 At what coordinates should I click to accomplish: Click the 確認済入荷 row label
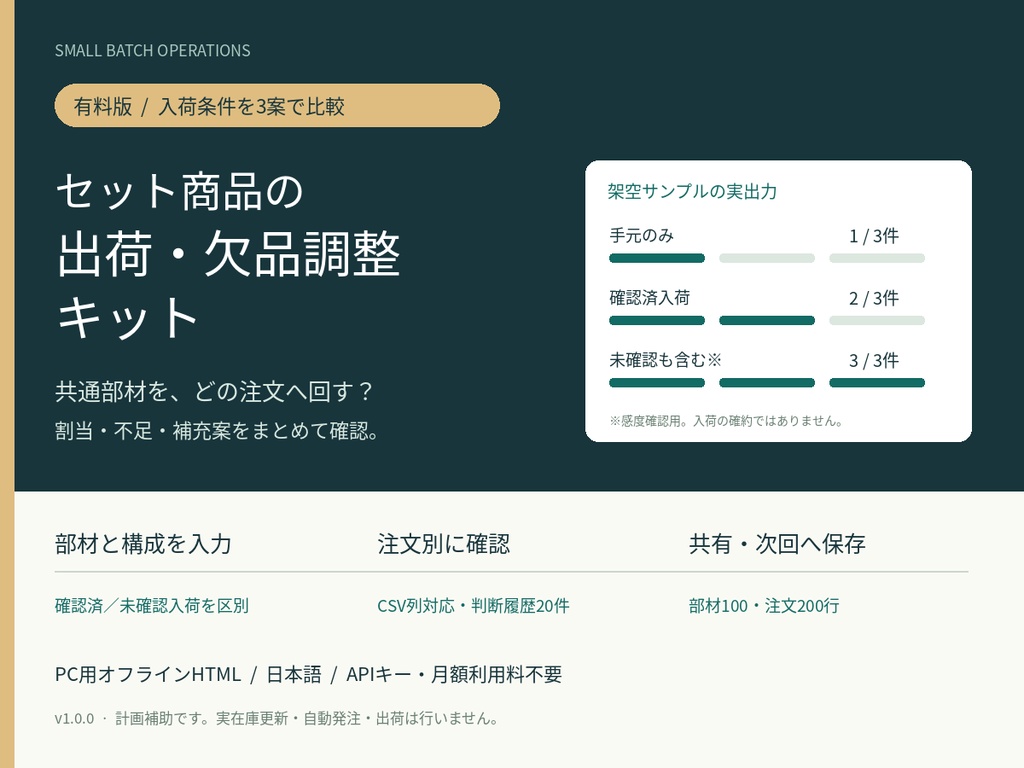pos(650,298)
